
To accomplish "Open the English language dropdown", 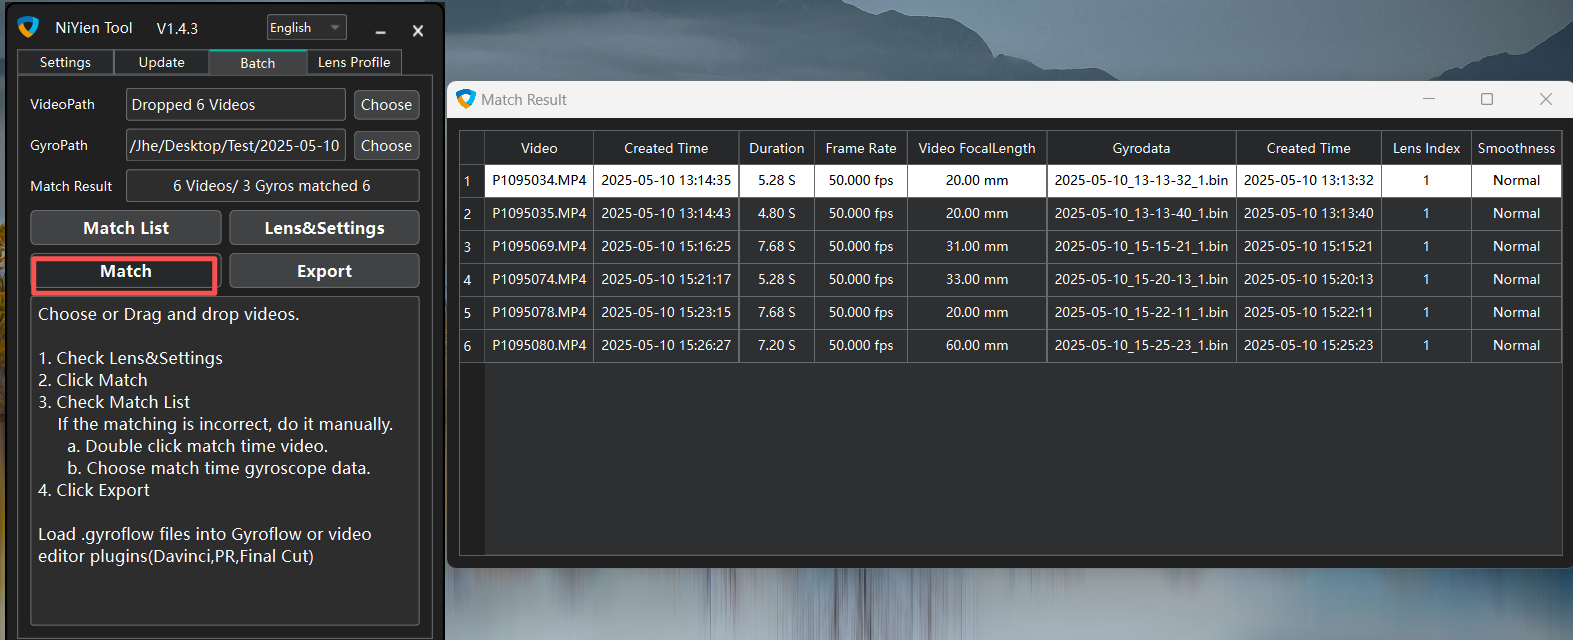I will 306,28.
